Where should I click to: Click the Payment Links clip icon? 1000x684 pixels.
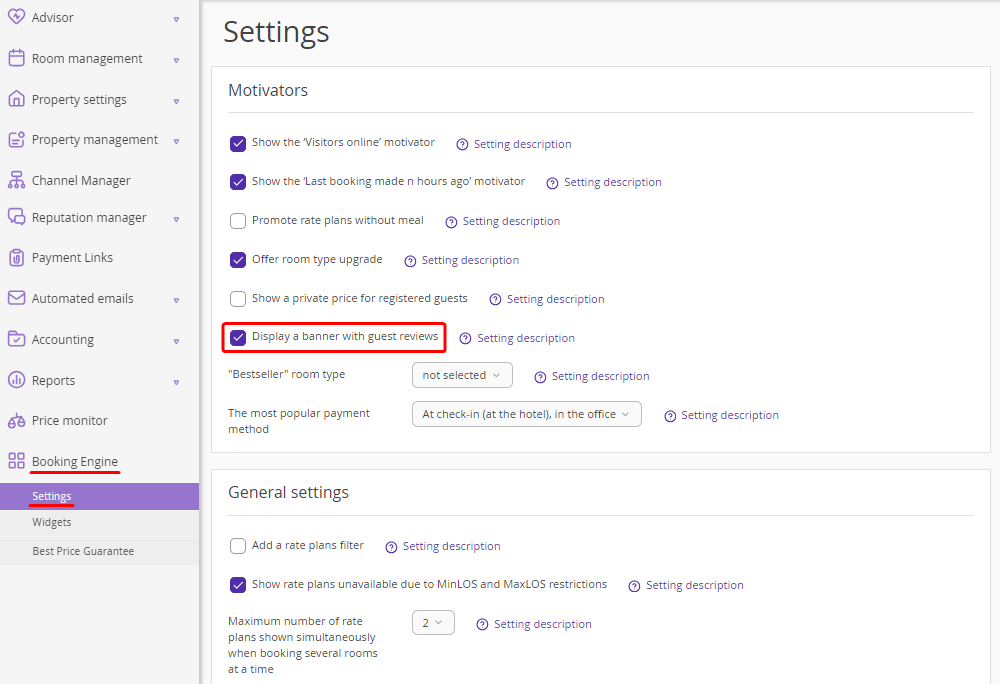pos(17,258)
